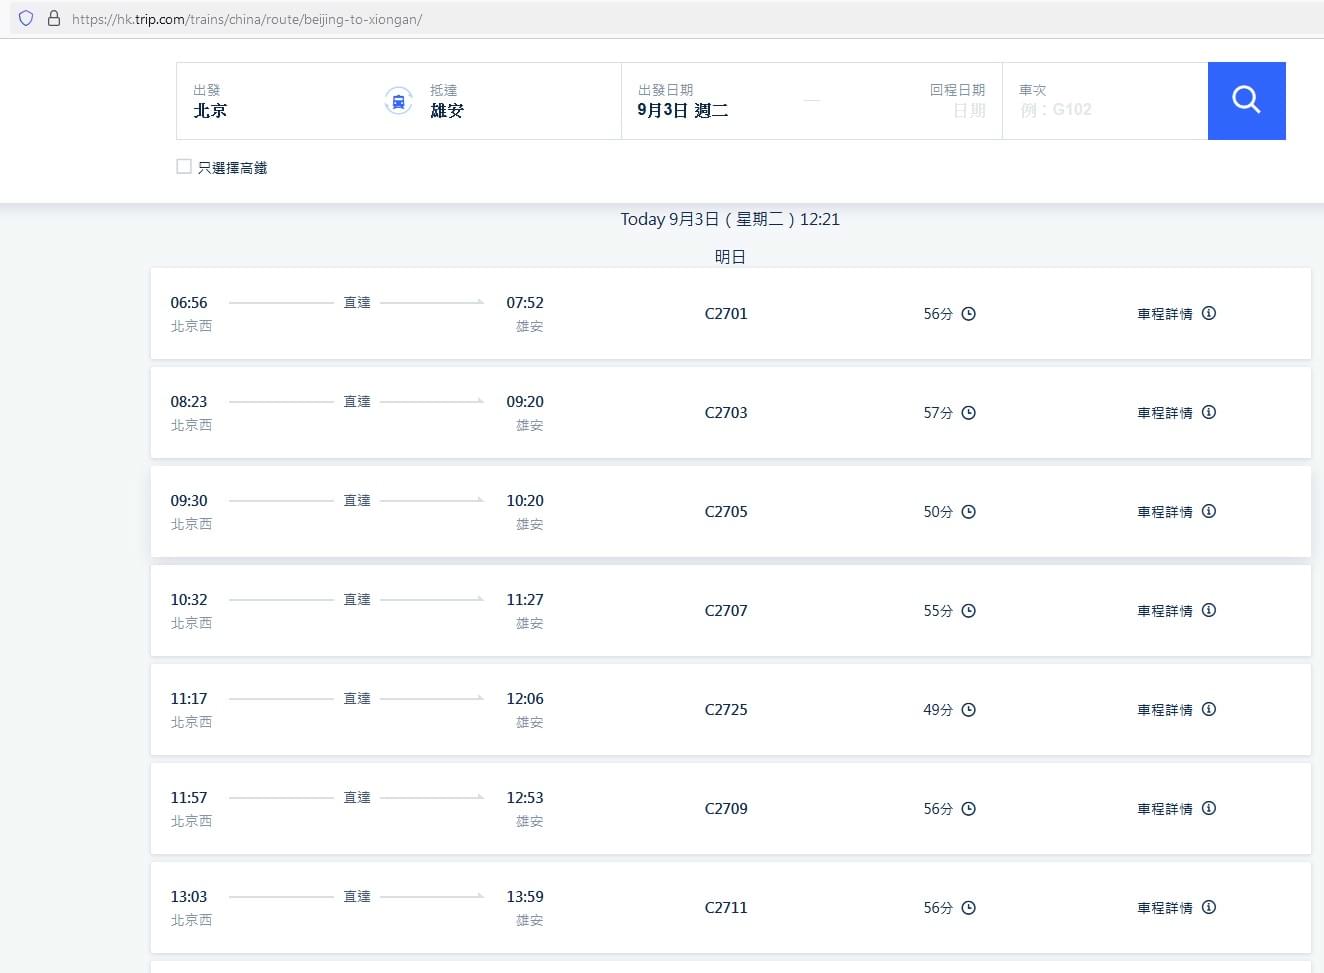Click the info icon in the C2701 row
The height and width of the screenshot is (973, 1324).
[1209, 313]
